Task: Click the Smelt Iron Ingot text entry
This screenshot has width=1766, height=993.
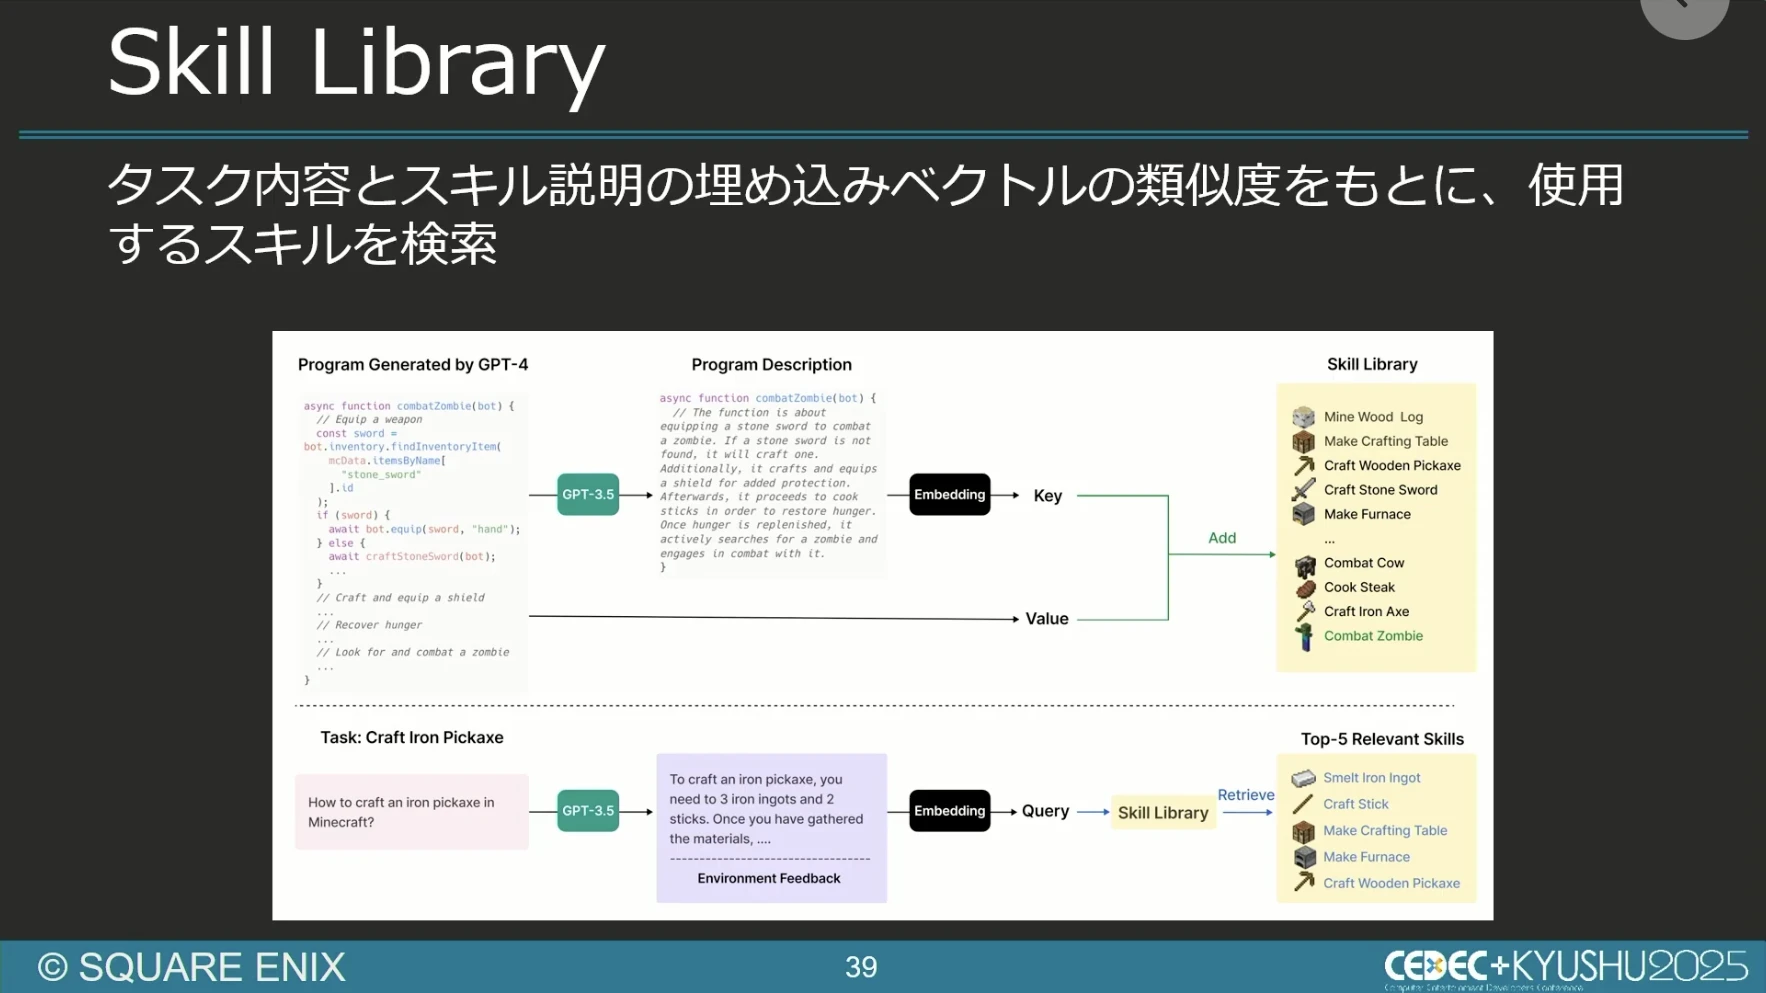Action: point(1371,778)
